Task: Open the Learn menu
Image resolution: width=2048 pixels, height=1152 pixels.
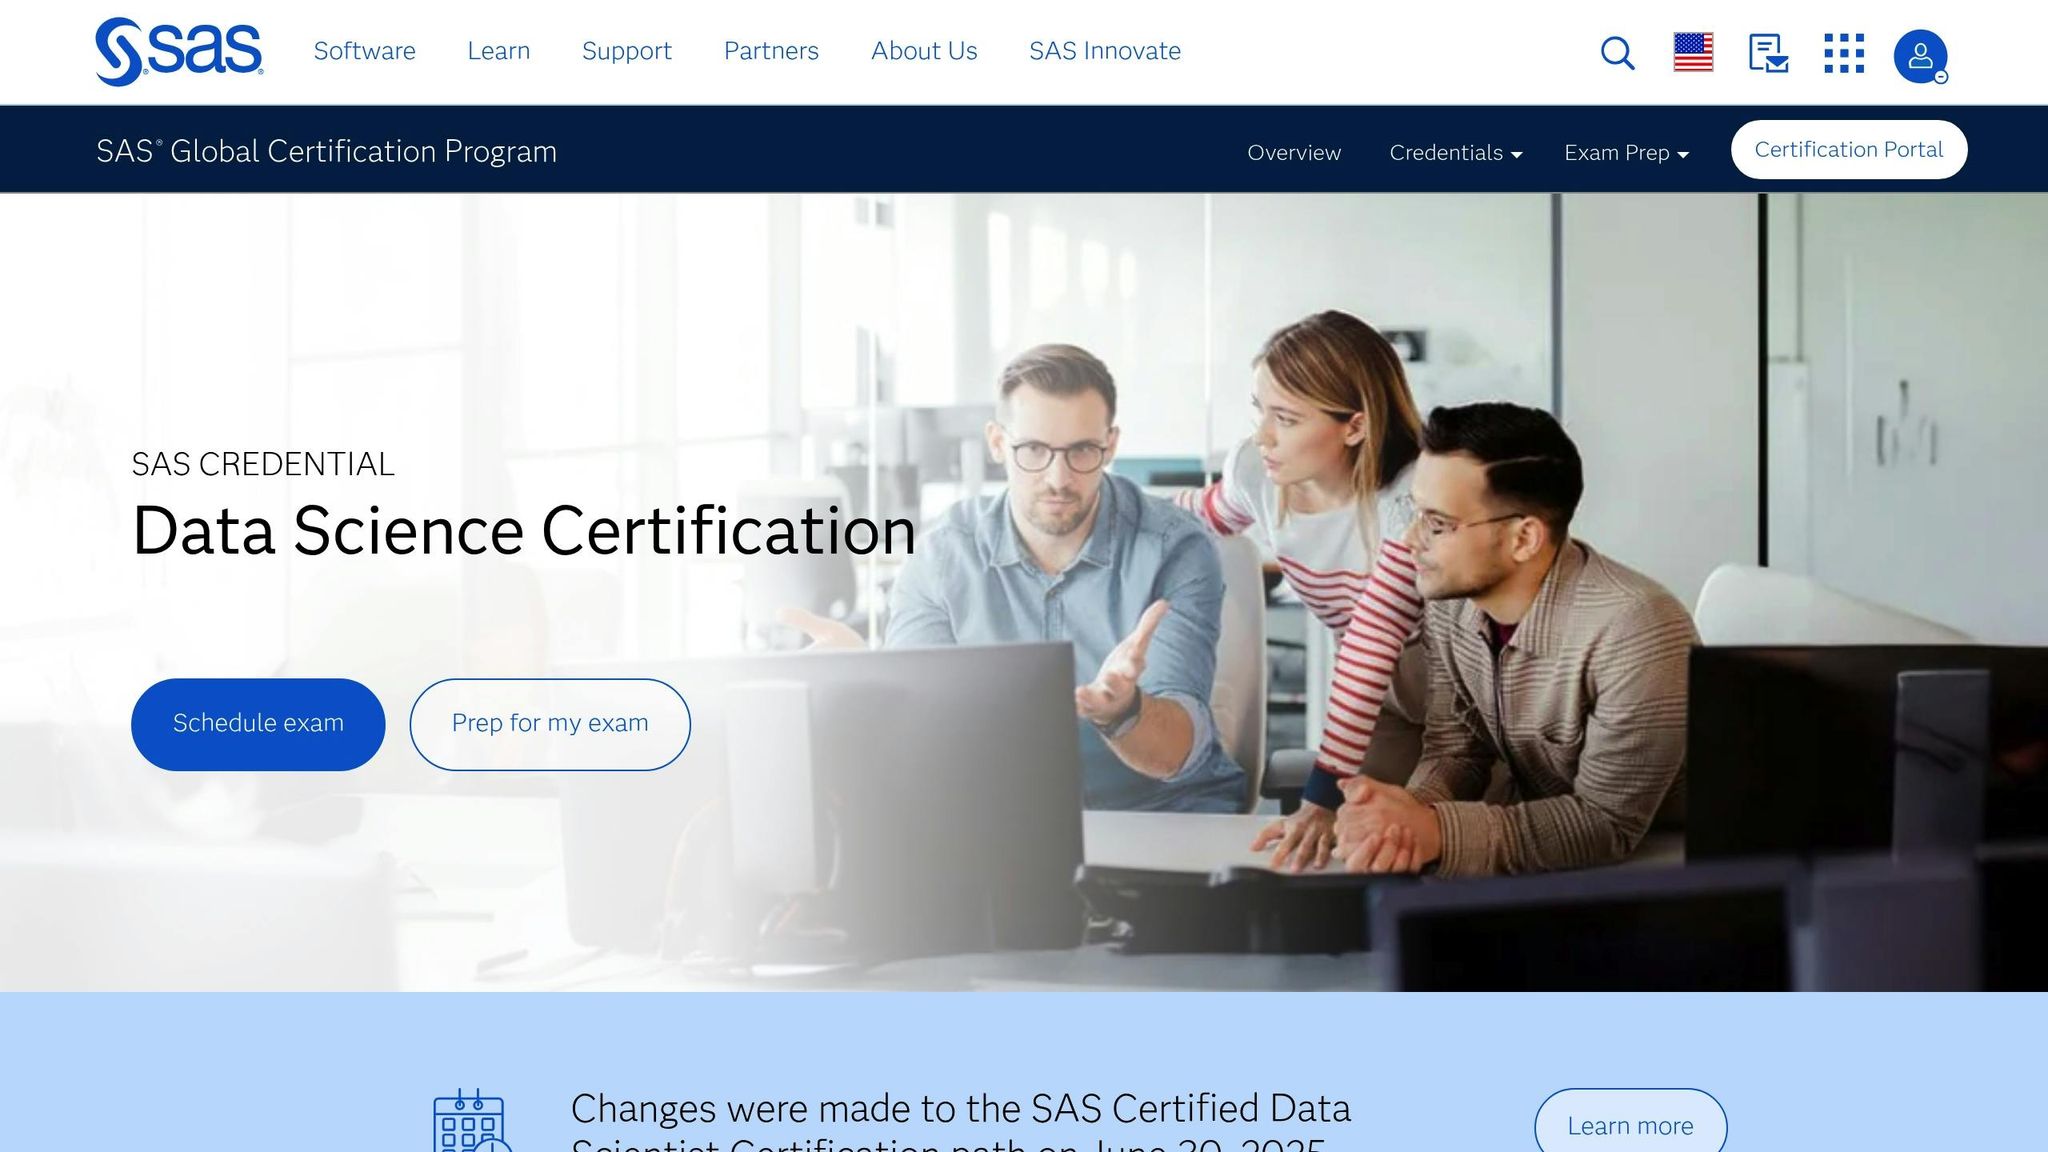Action: coord(498,51)
